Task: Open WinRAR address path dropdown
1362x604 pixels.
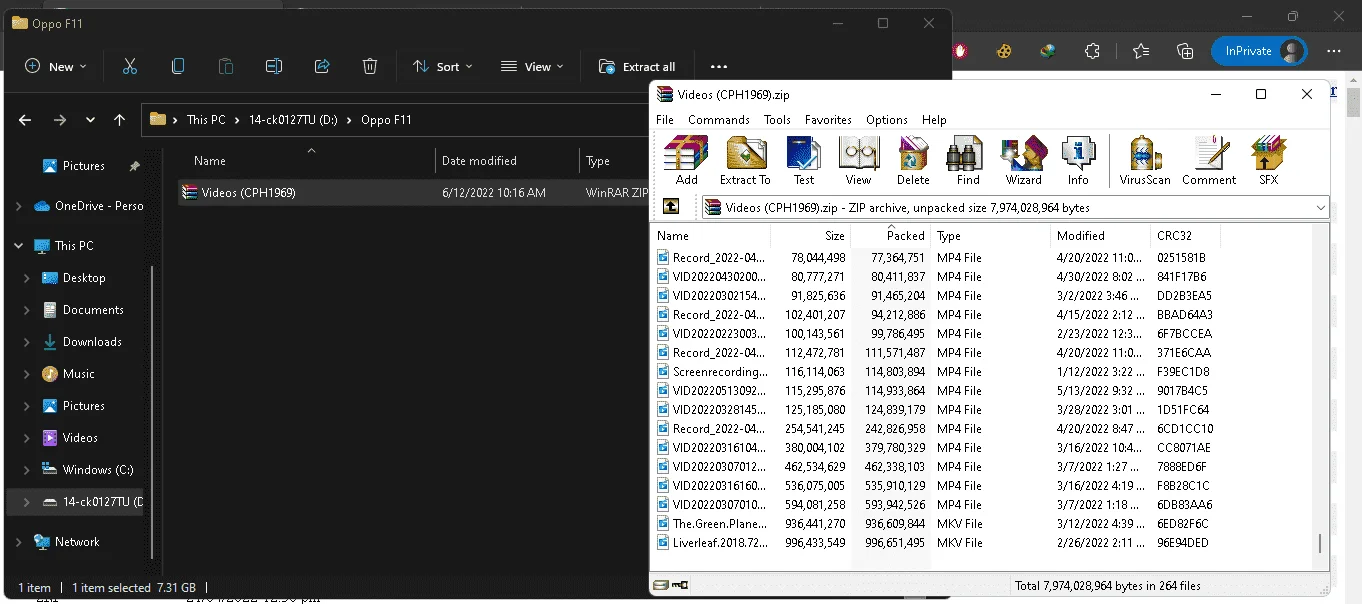Action: coord(1321,208)
